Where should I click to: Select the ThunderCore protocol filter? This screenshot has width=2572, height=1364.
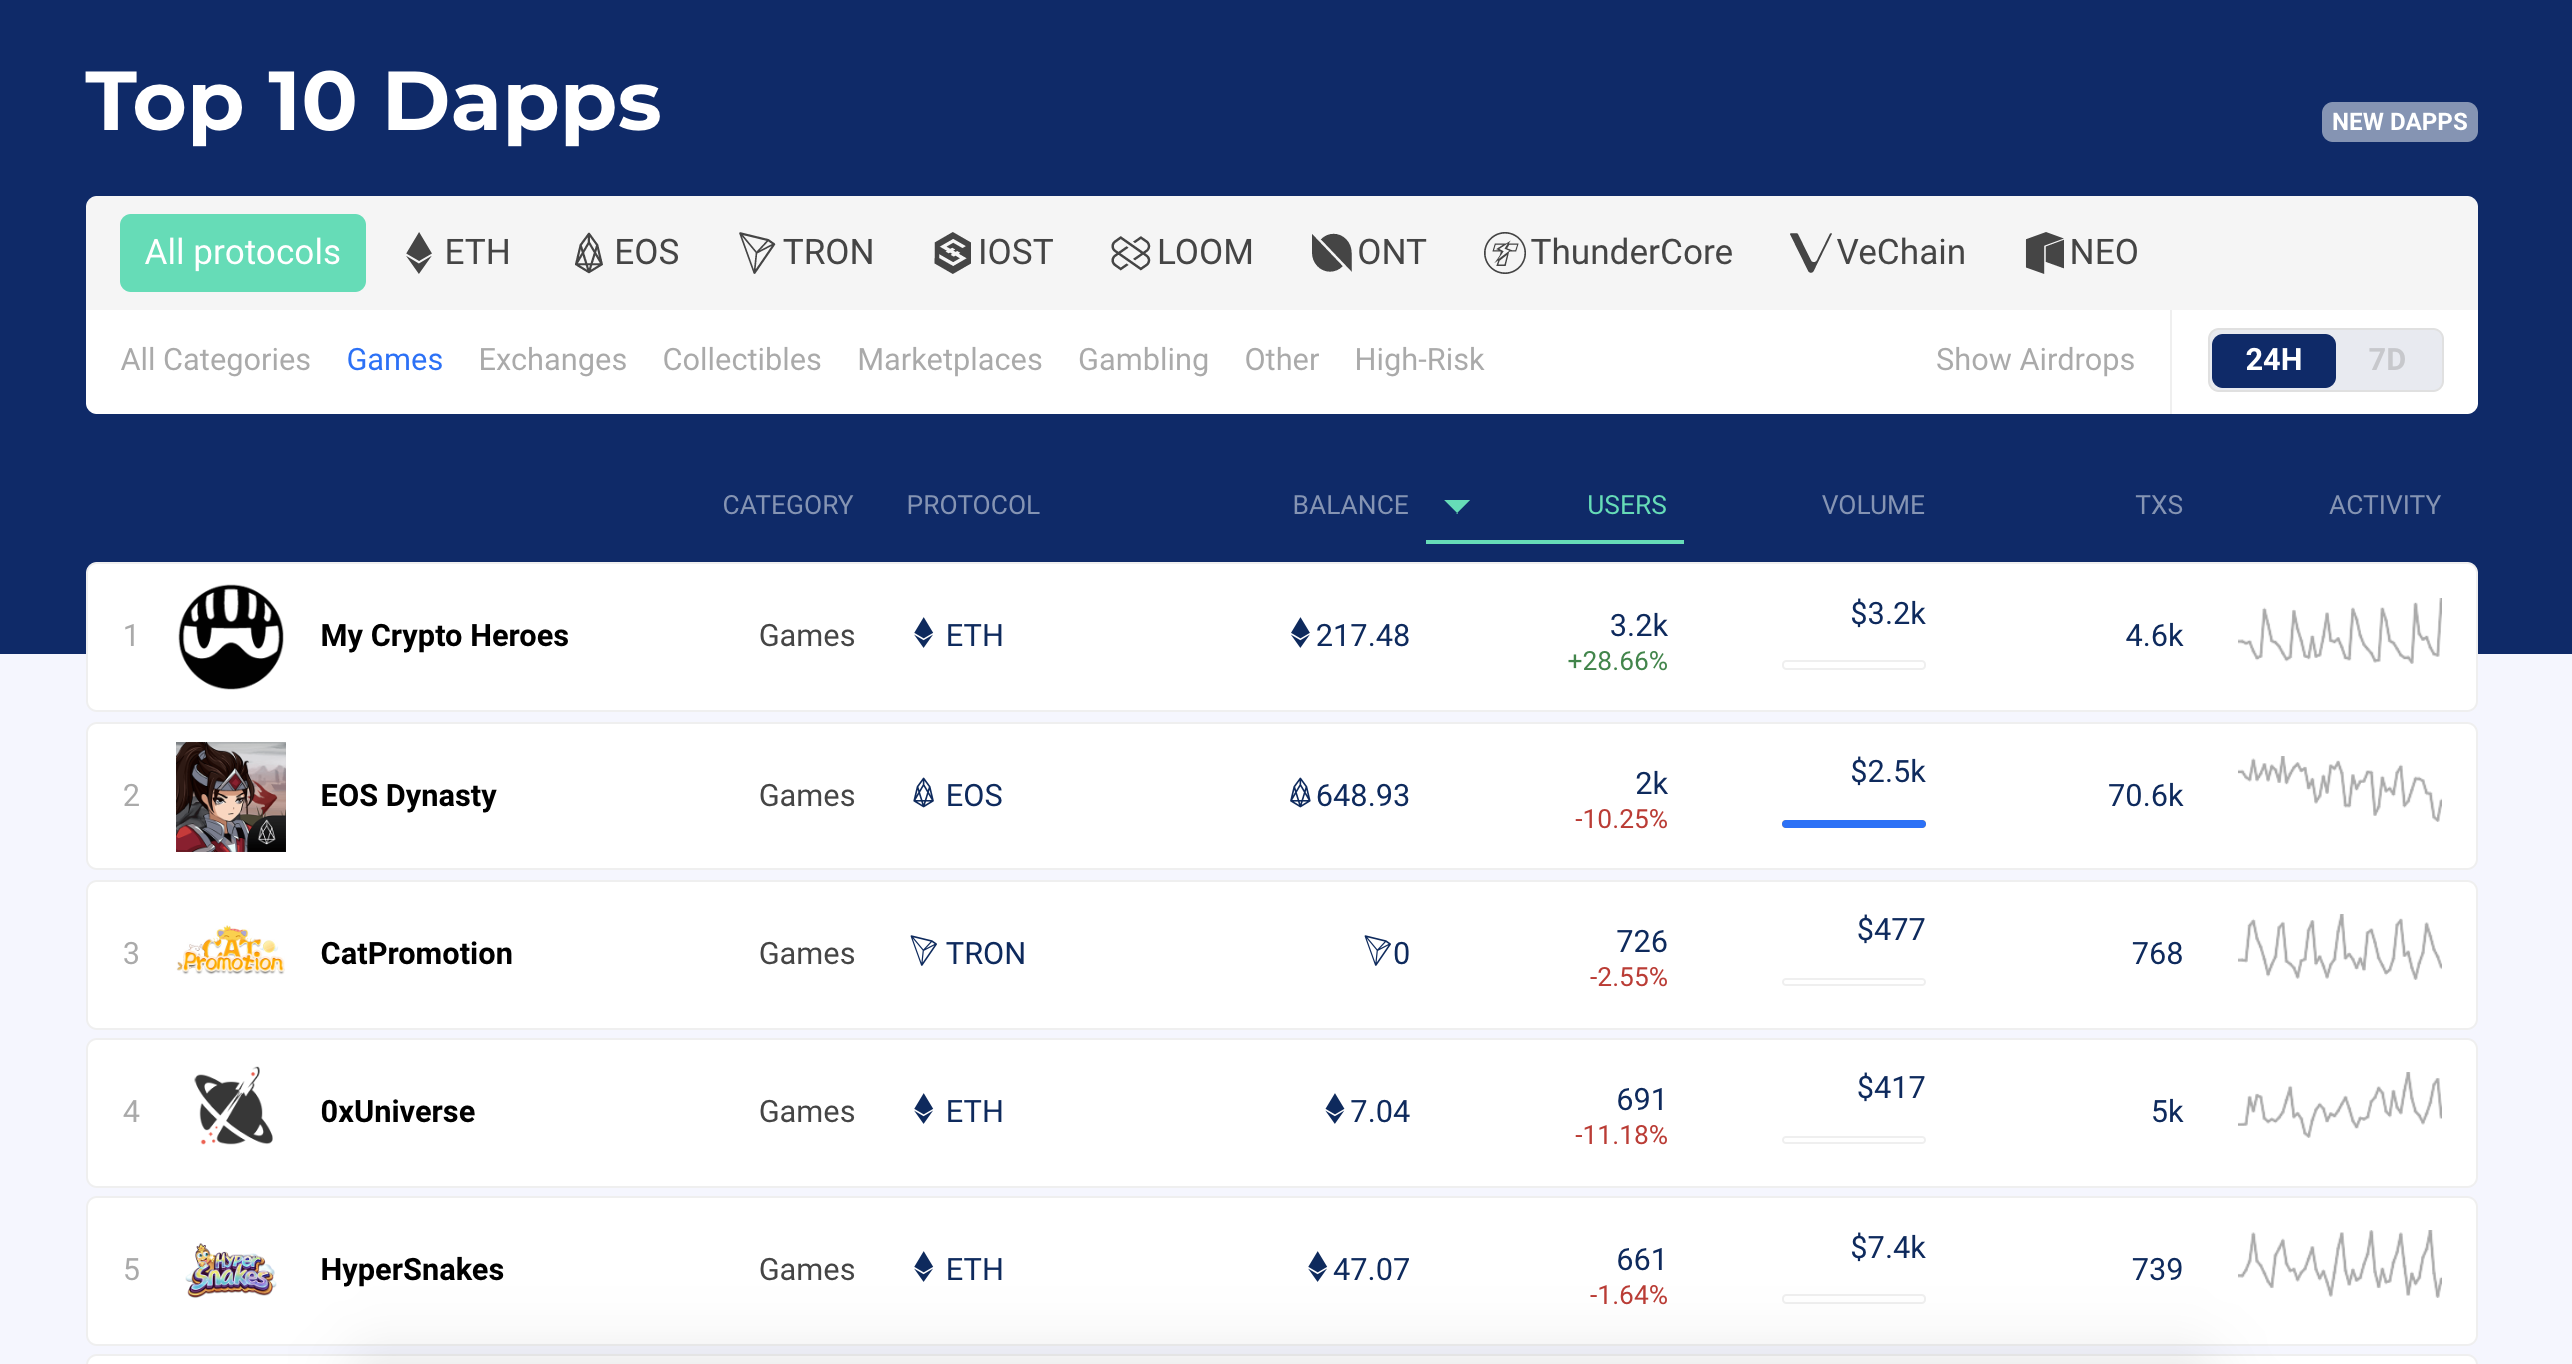(1608, 252)
